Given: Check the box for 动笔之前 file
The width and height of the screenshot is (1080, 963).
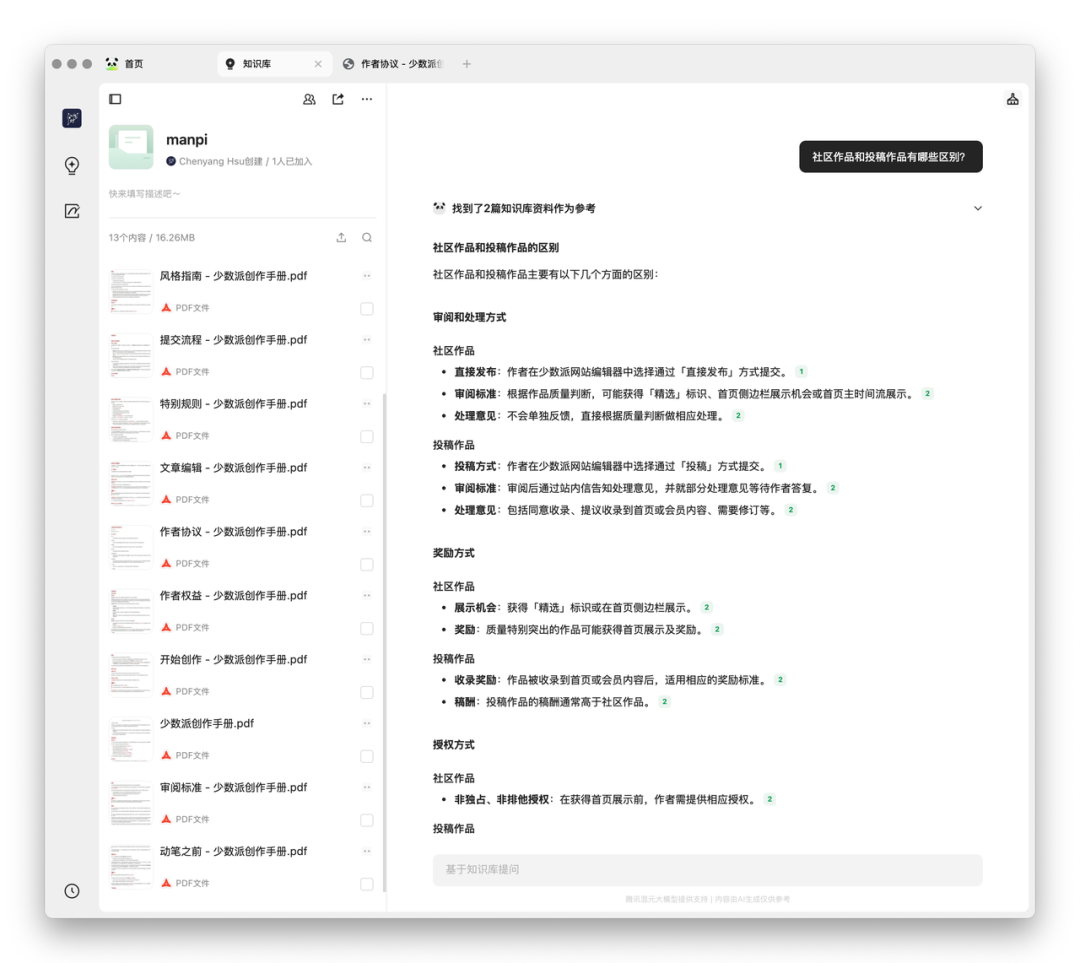Looking at the screenshot, I should pyautogui.click(x=367, y=884).
